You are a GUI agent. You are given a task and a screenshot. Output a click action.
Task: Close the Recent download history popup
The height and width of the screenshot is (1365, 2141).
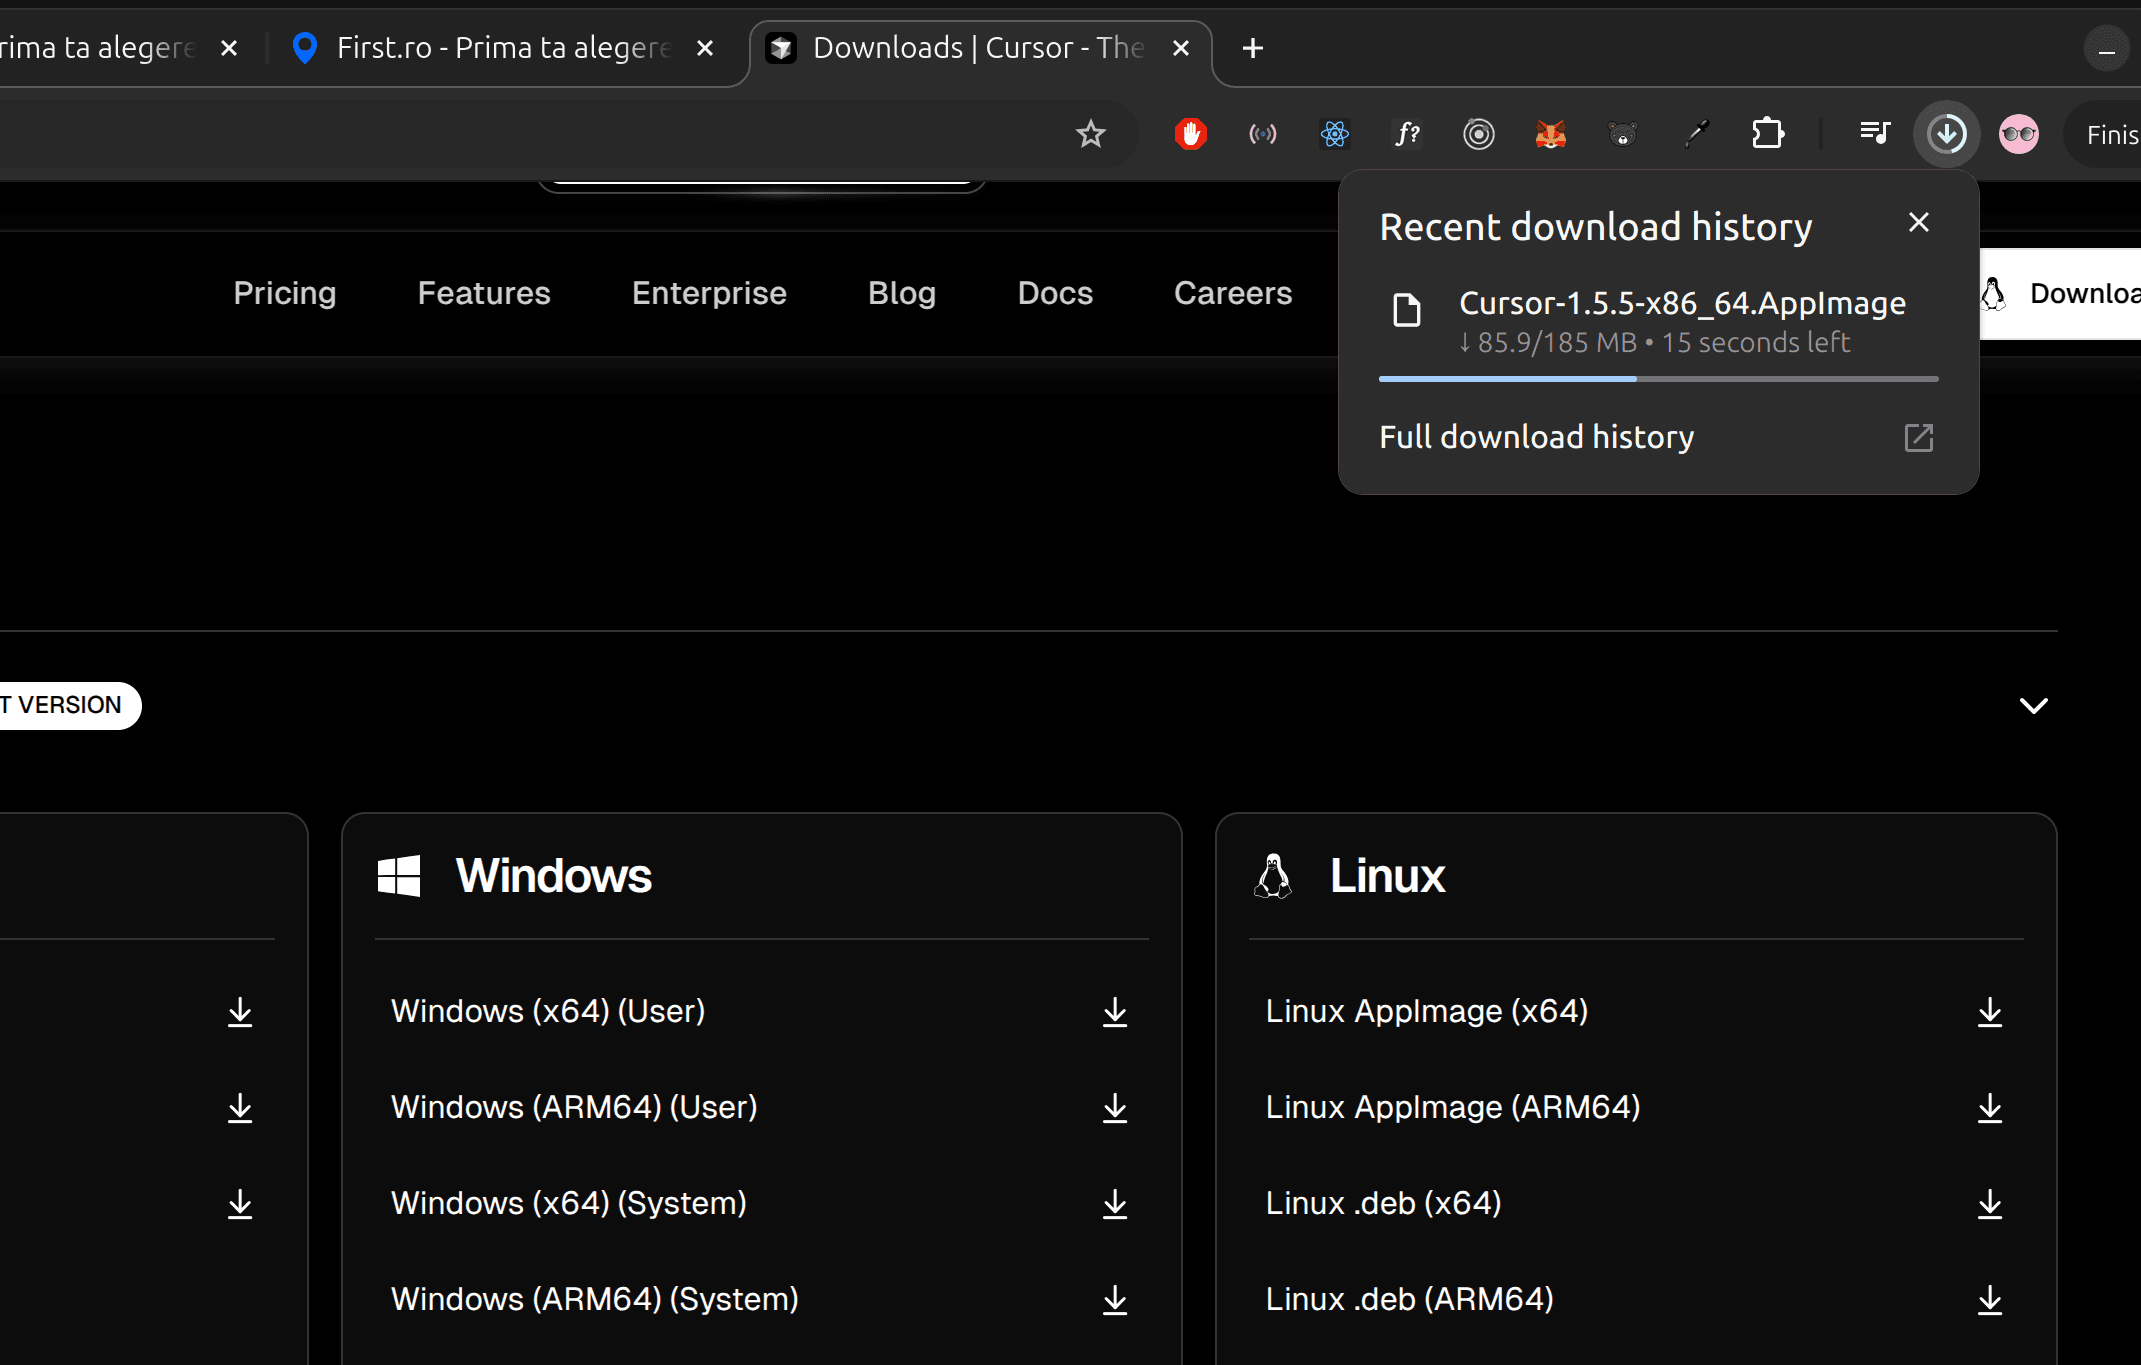click(1918, 222)
